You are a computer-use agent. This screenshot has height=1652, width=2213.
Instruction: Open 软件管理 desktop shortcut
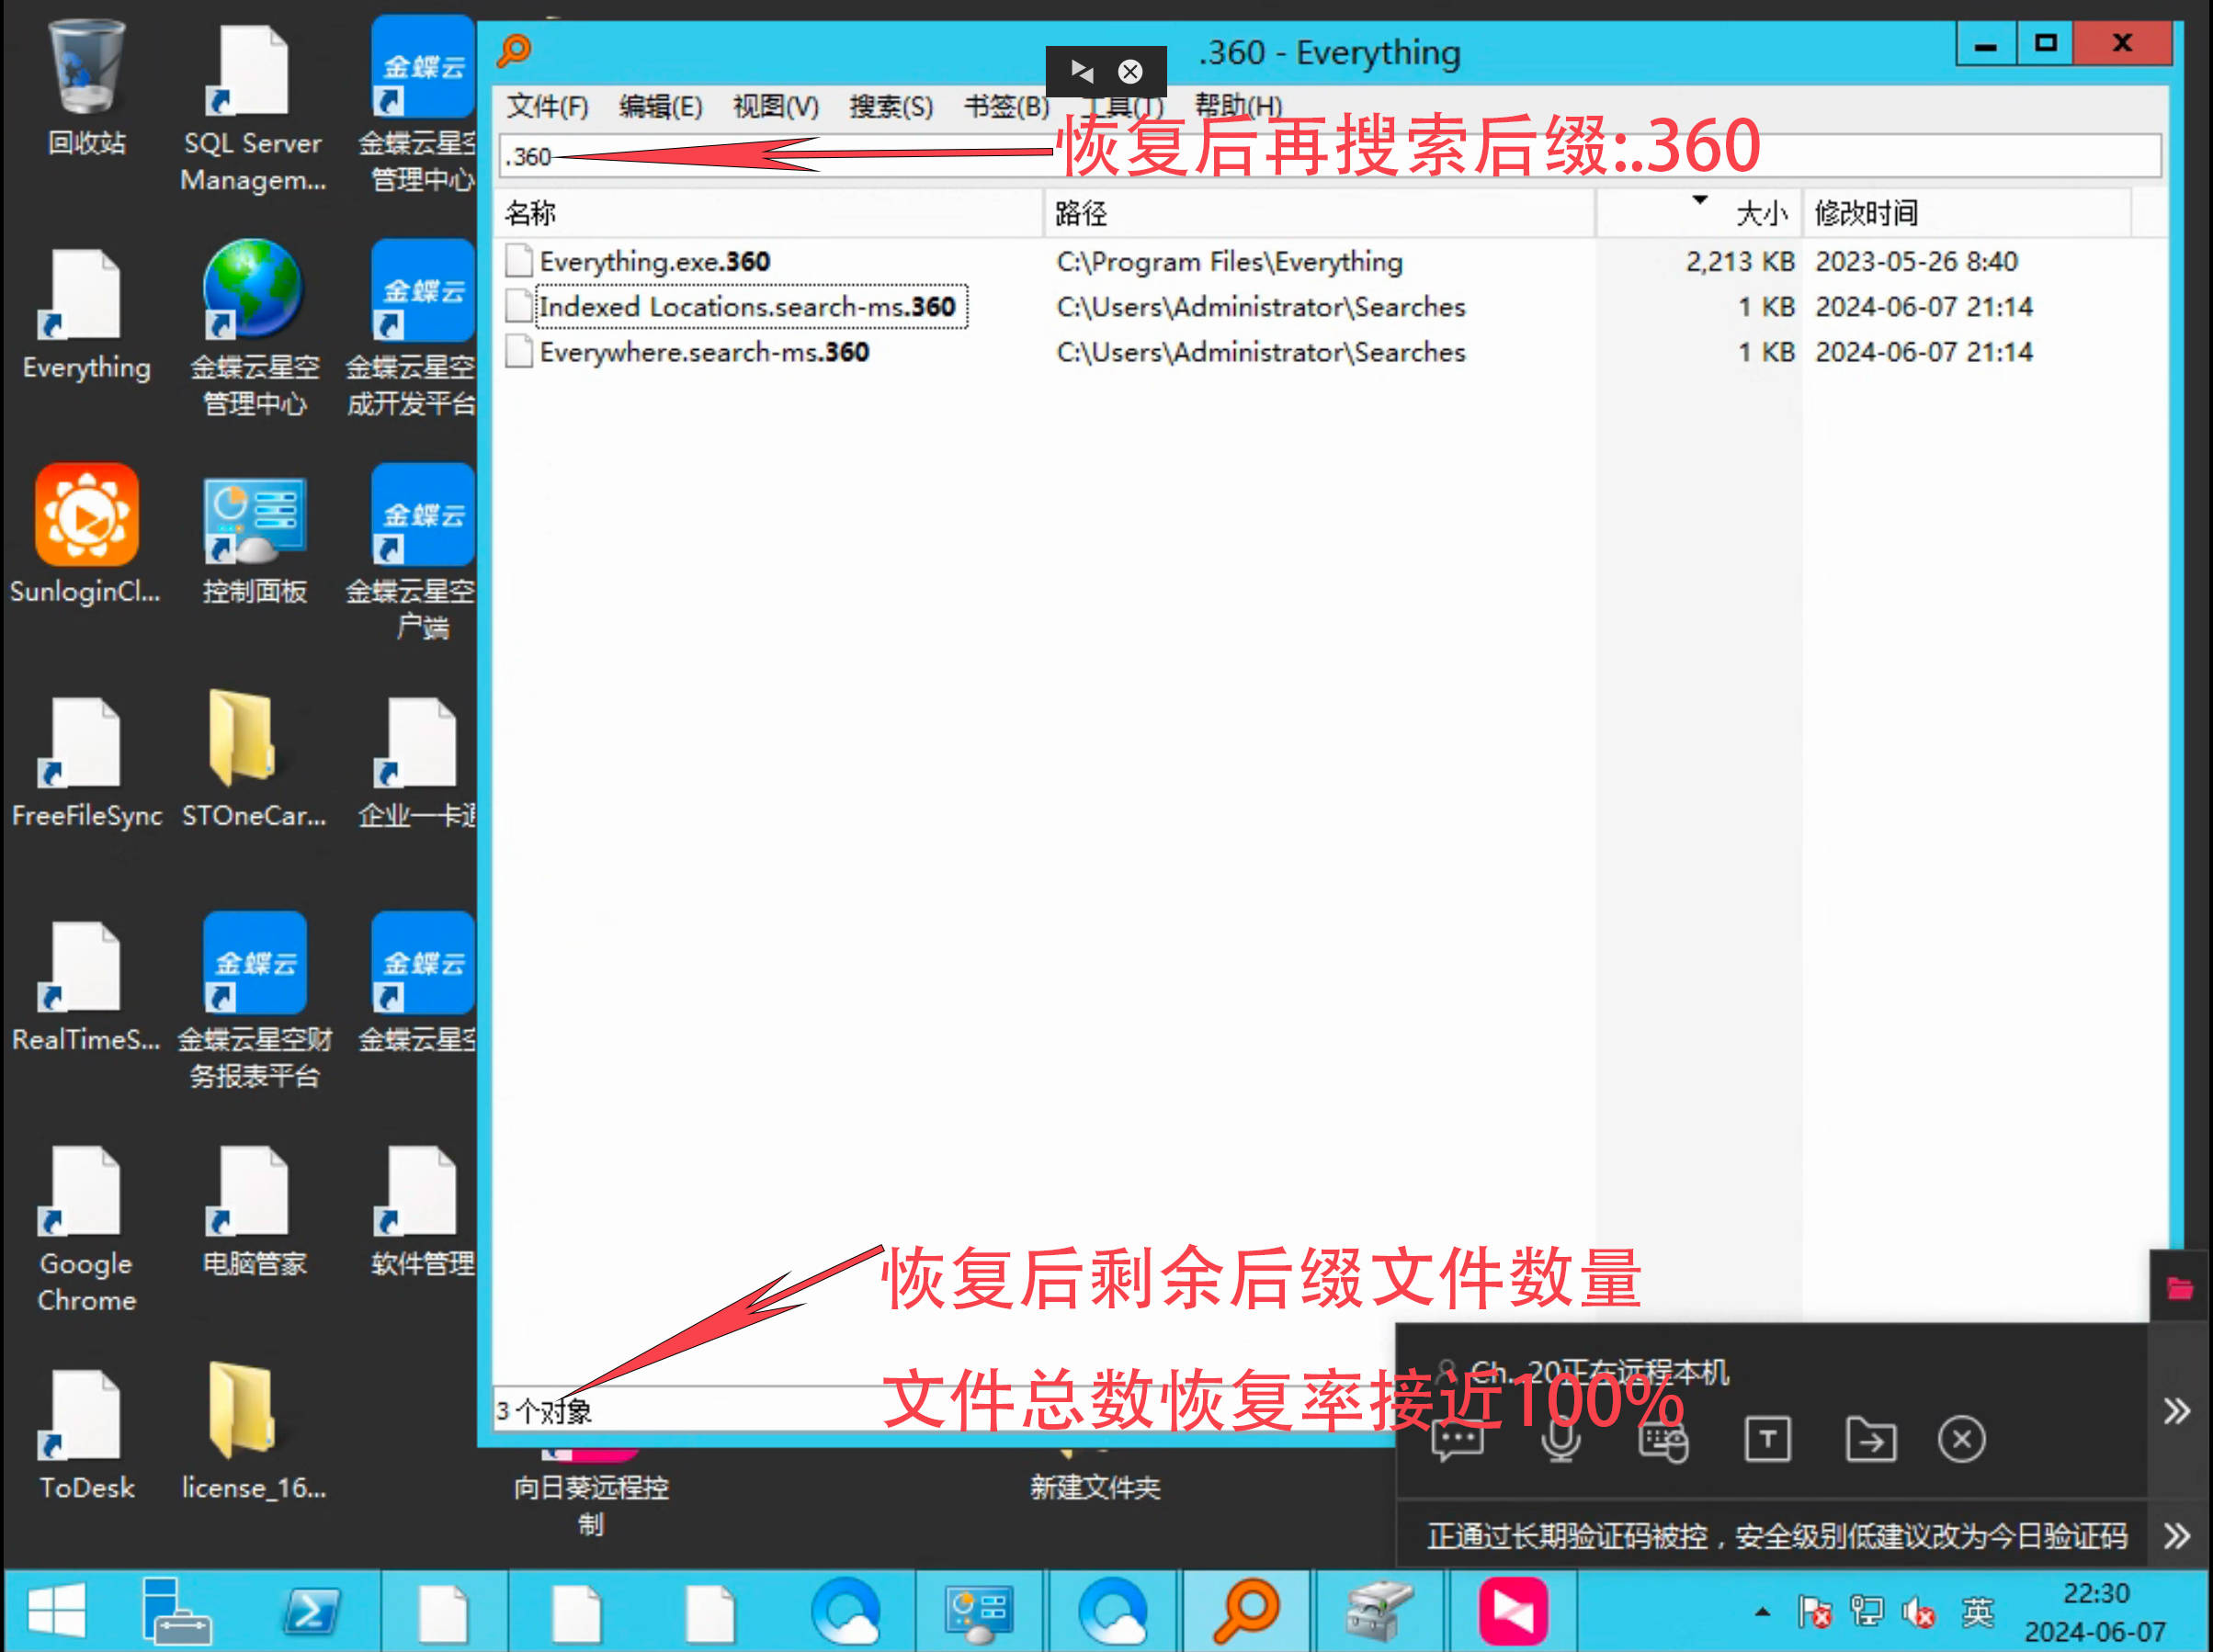click(422, 1210)
